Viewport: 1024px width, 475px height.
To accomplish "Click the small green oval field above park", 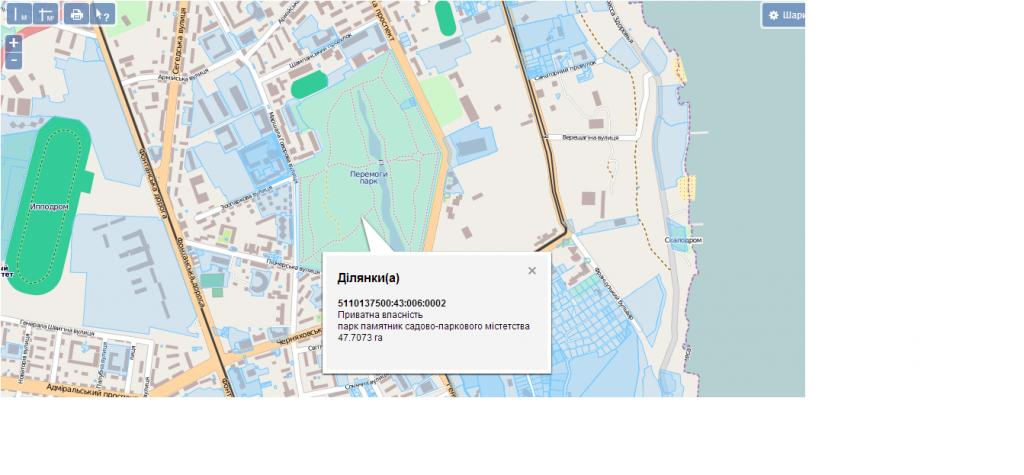I will pyautogui.click(x=309, y=84).
